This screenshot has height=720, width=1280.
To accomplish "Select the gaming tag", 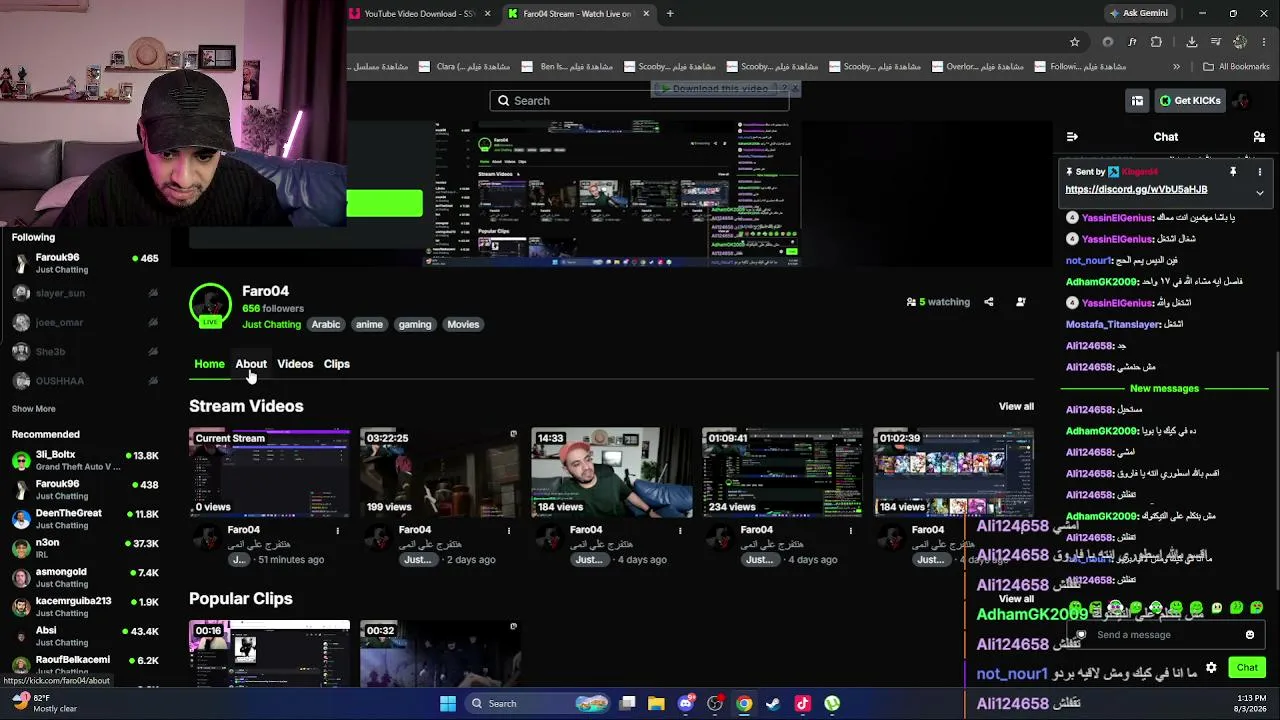I will (415, 324).
